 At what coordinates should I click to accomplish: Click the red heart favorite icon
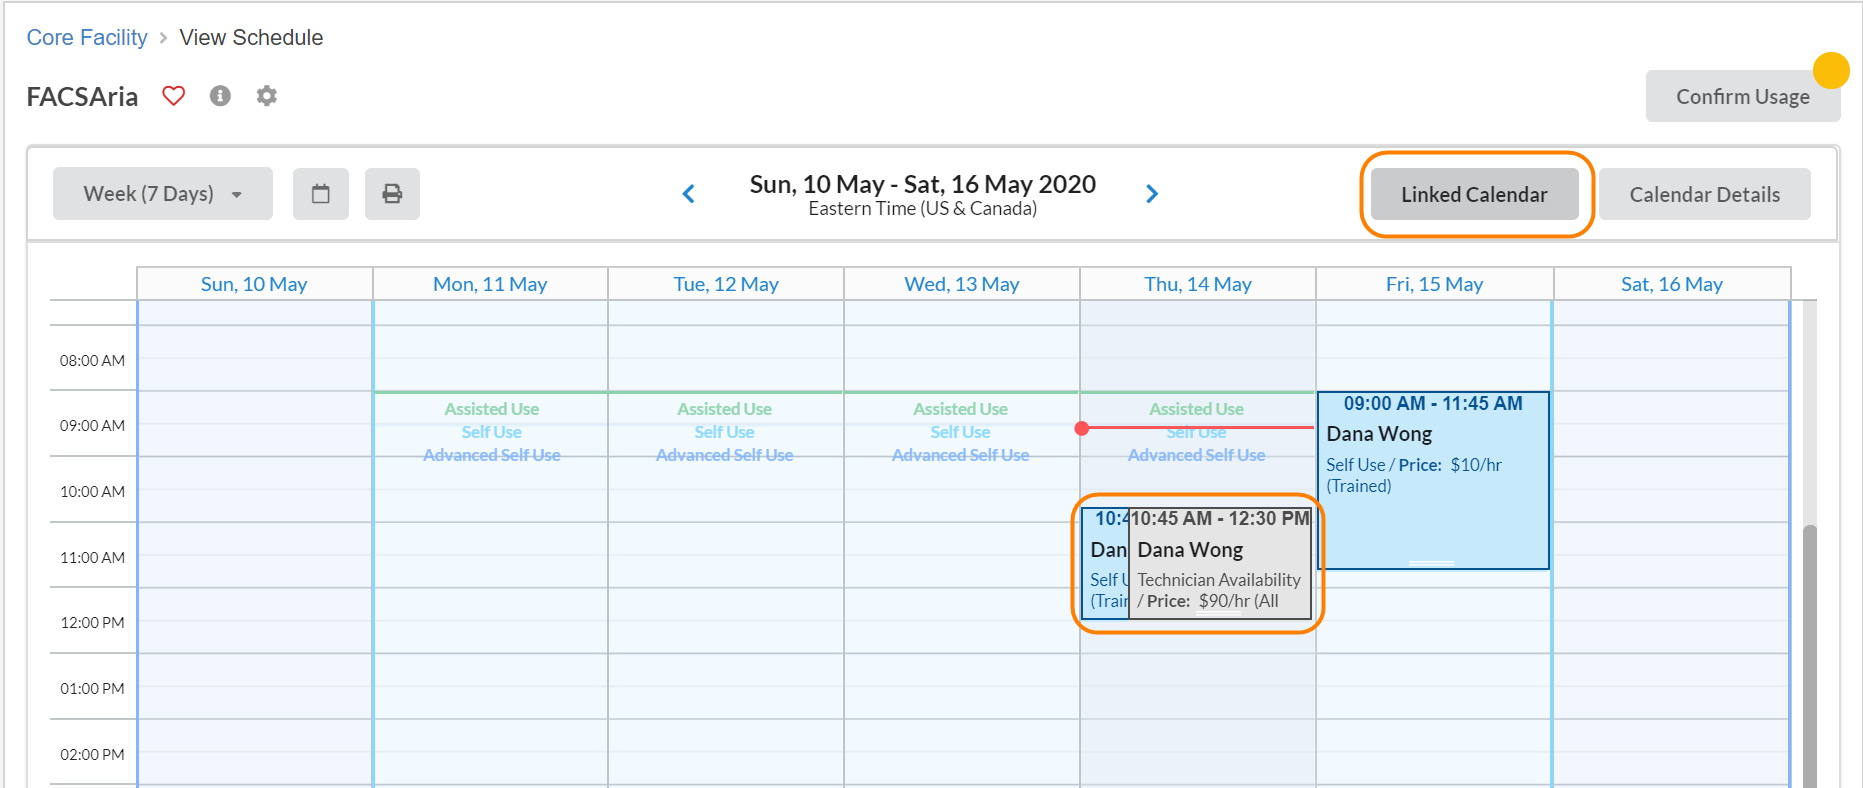tap(174, 96)
